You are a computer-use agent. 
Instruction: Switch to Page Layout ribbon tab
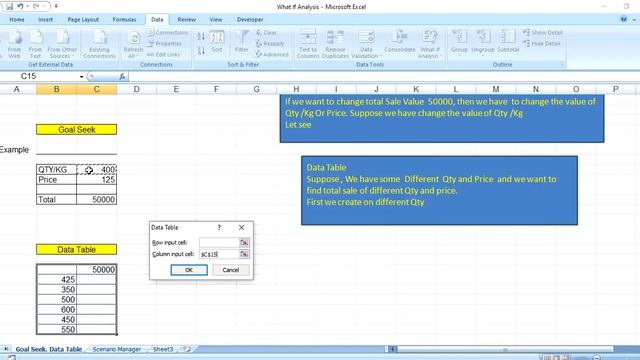(x=83, y=20)
